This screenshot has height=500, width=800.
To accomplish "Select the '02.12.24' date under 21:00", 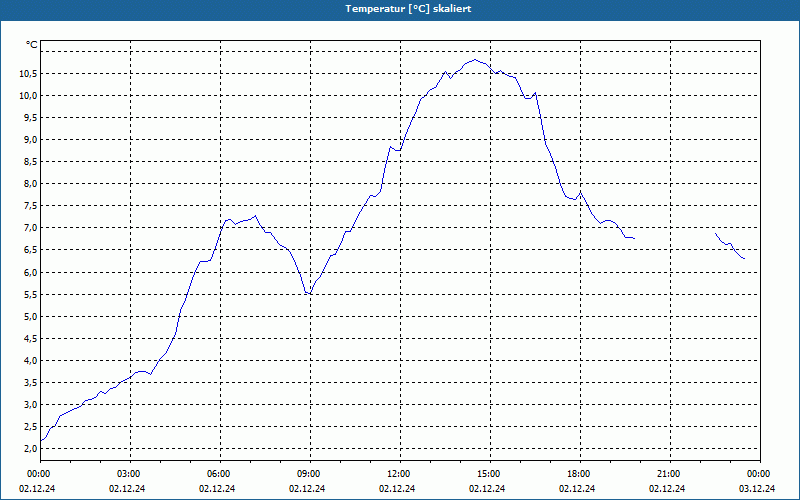I will point(667,488).
